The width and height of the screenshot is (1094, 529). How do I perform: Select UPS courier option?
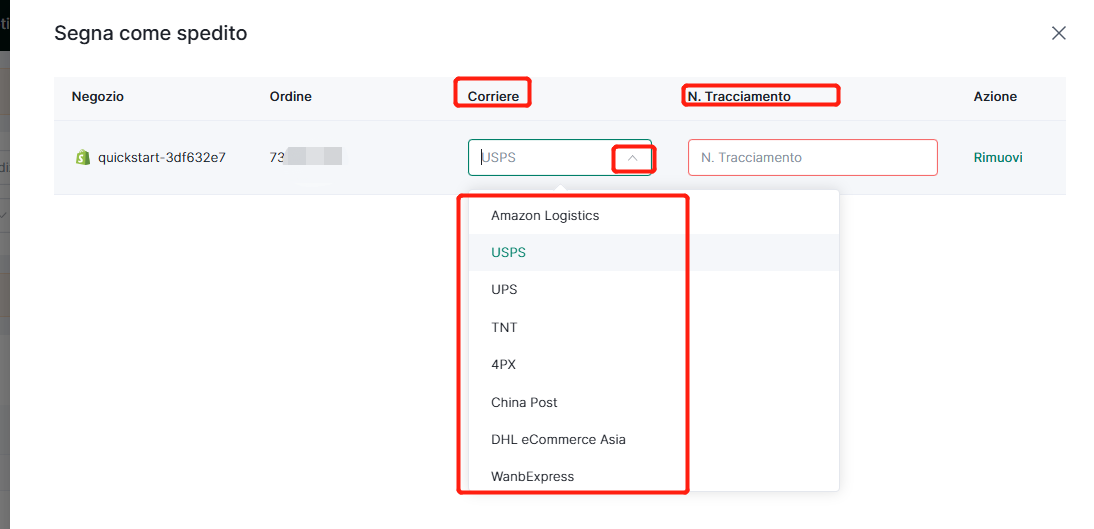pyautogui.click(x=654, y=290)
